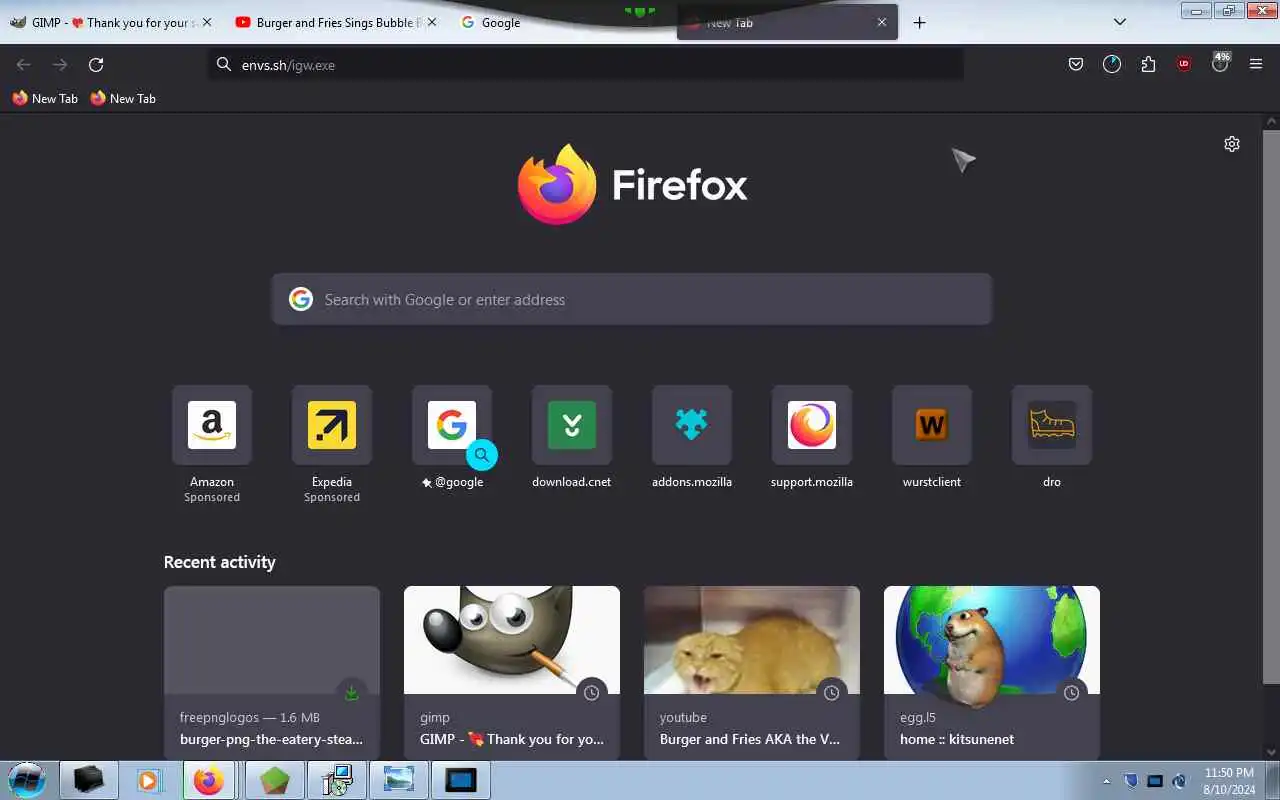Open first New Tab bookmark in bookmarks bar
Image resolution: width=1280 pixels, height=800 pixels.
pyautogui.click(x=45, y=98)
